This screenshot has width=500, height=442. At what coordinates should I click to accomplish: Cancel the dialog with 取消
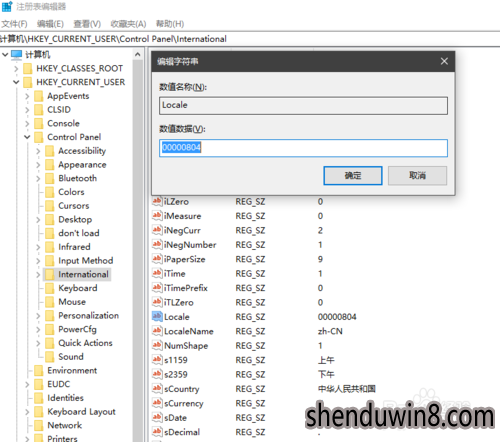pos(417,176)
